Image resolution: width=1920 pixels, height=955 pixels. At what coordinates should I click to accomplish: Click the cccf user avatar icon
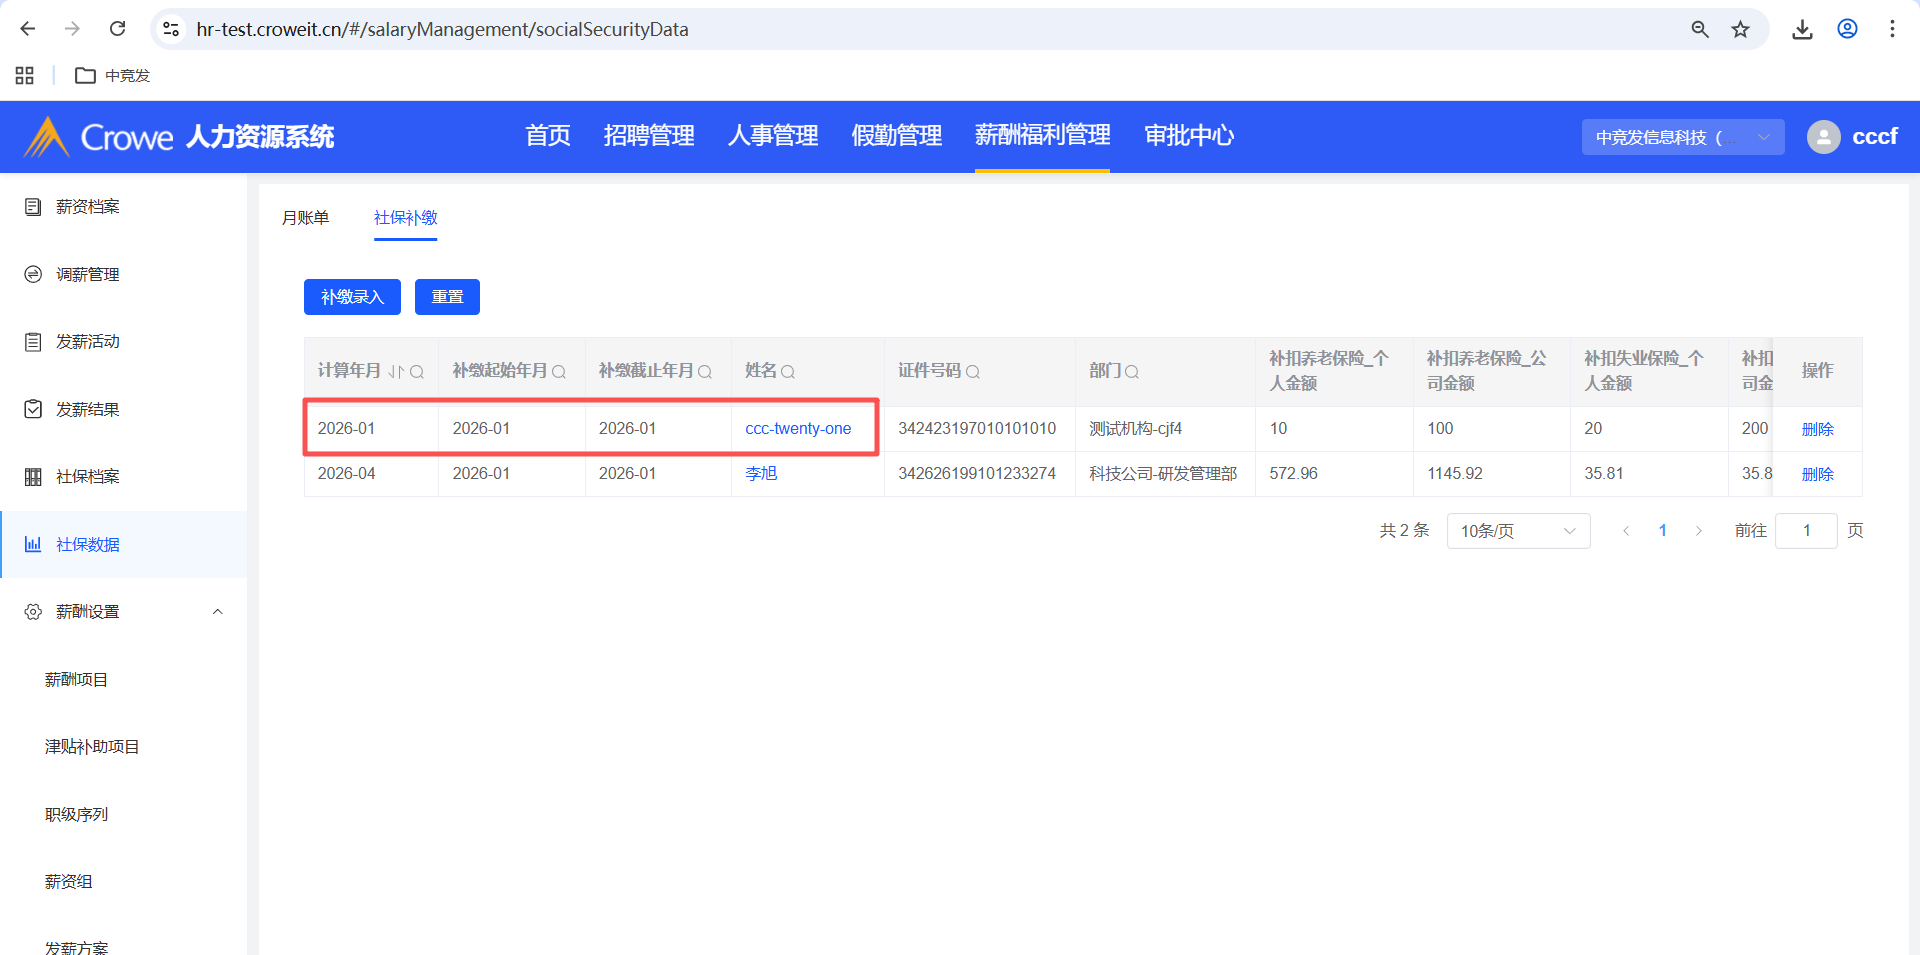coord(1823,137)
